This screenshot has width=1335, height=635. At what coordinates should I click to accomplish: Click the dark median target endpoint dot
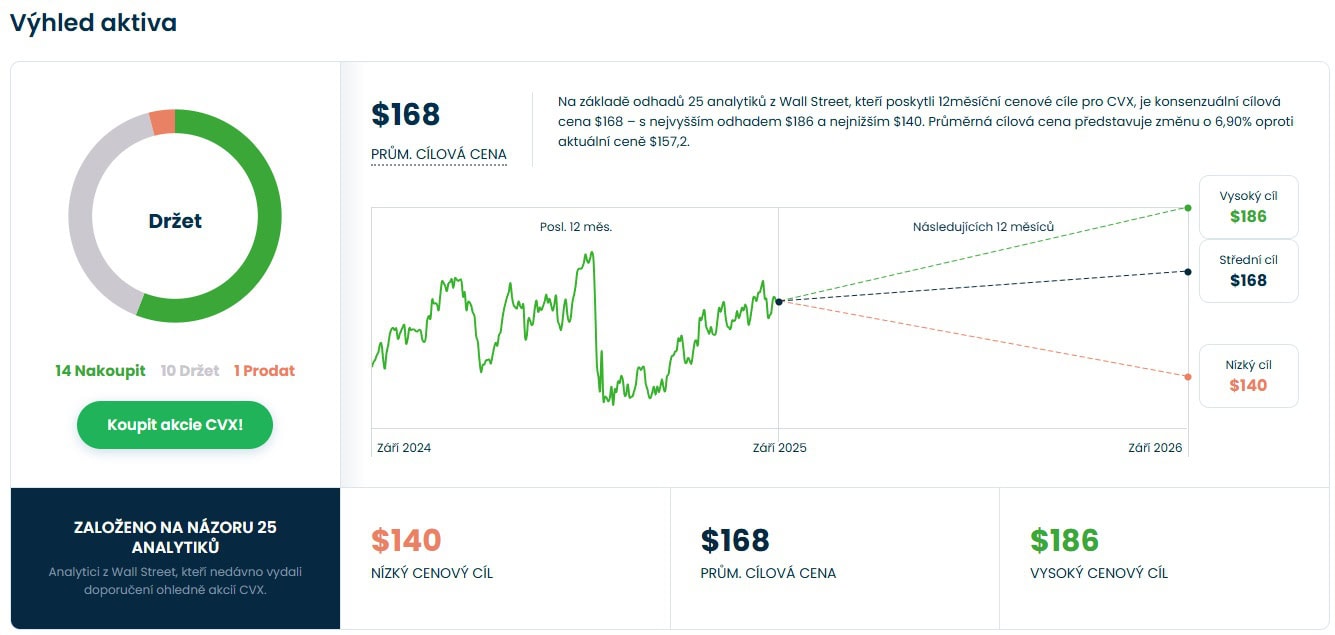[1188, 272]
